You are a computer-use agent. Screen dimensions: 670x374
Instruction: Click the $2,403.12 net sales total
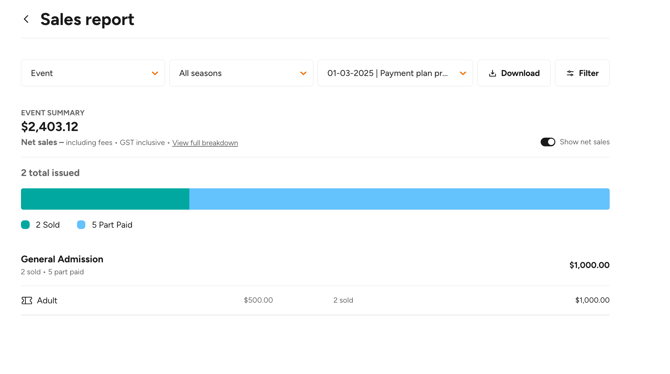click(x=50, y=127)
